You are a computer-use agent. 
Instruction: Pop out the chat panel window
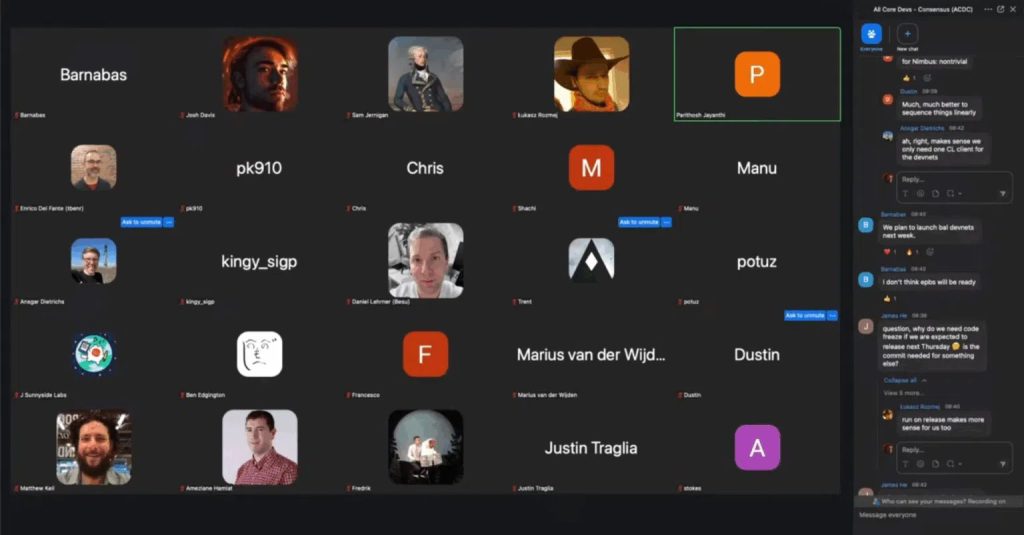click(x=1001, y=9)
